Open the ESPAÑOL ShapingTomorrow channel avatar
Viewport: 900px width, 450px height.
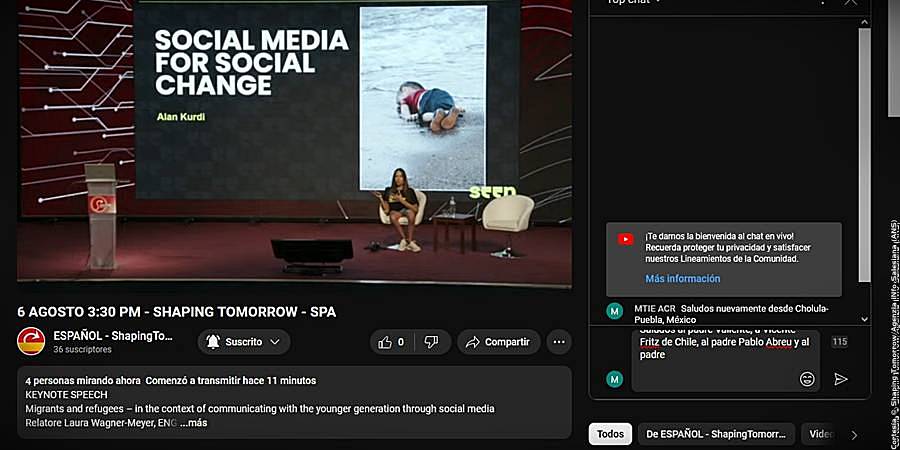[31, 342]
